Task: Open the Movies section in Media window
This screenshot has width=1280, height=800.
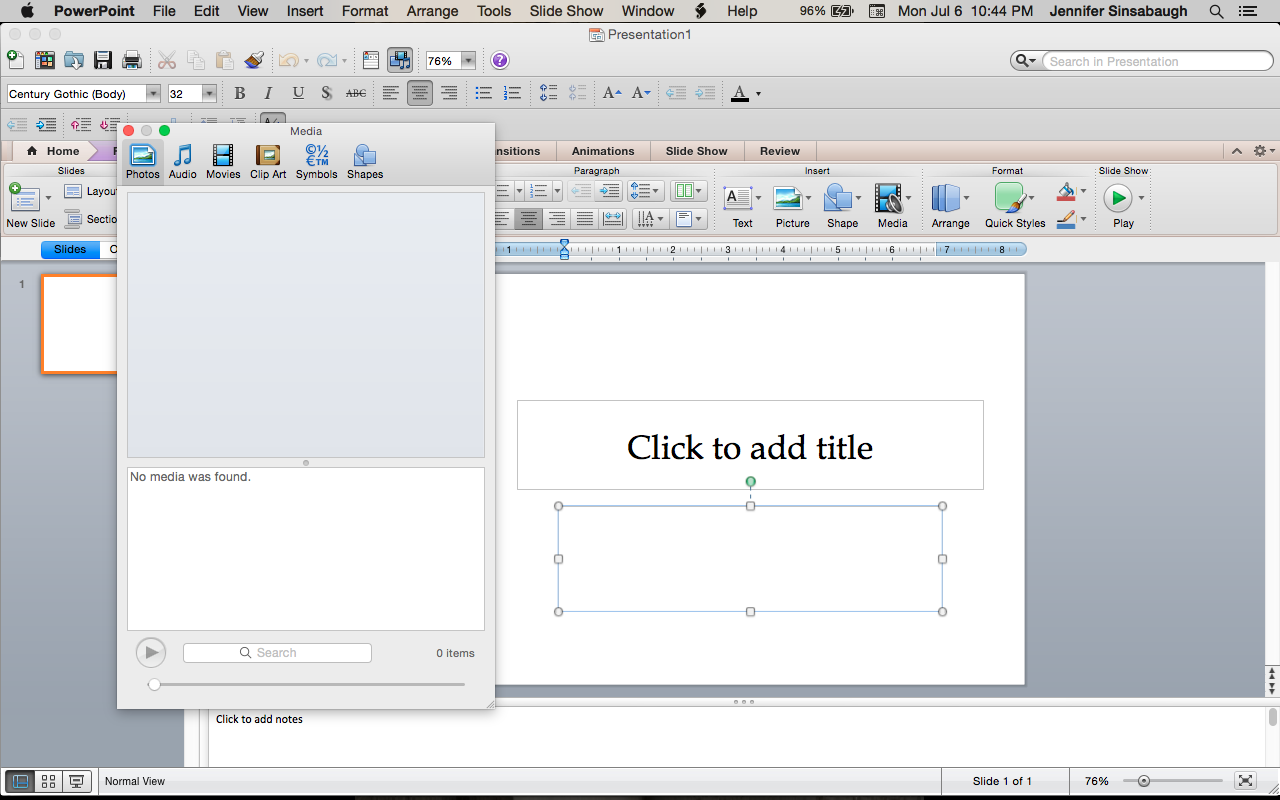Action: point(223,161)
